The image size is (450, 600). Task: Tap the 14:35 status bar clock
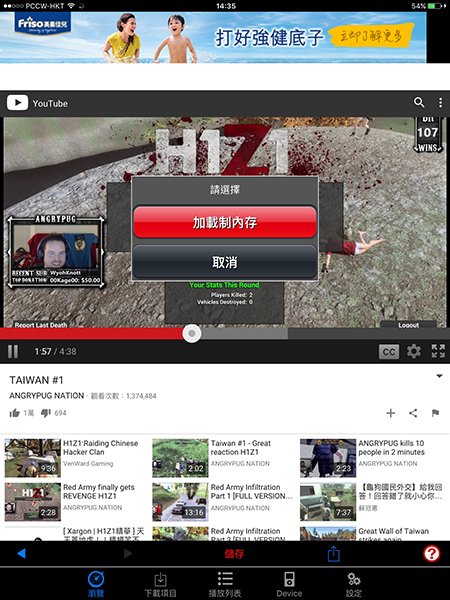coord(226,6)
